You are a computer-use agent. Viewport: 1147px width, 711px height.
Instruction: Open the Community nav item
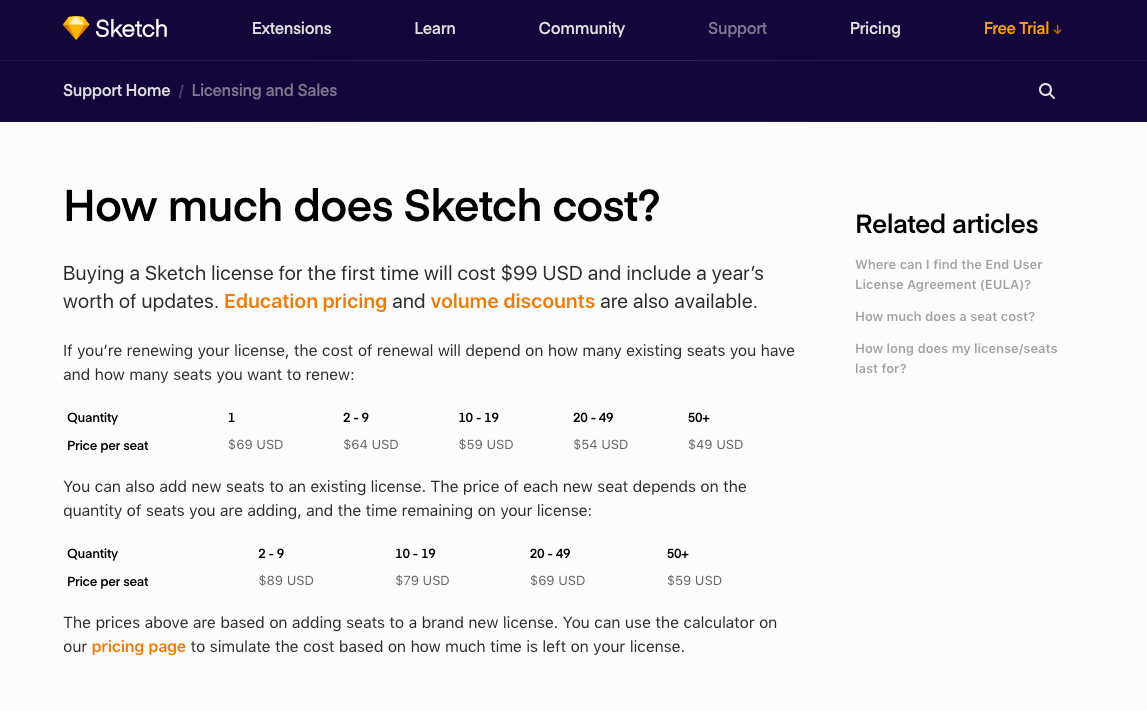[x=582, y=29]
